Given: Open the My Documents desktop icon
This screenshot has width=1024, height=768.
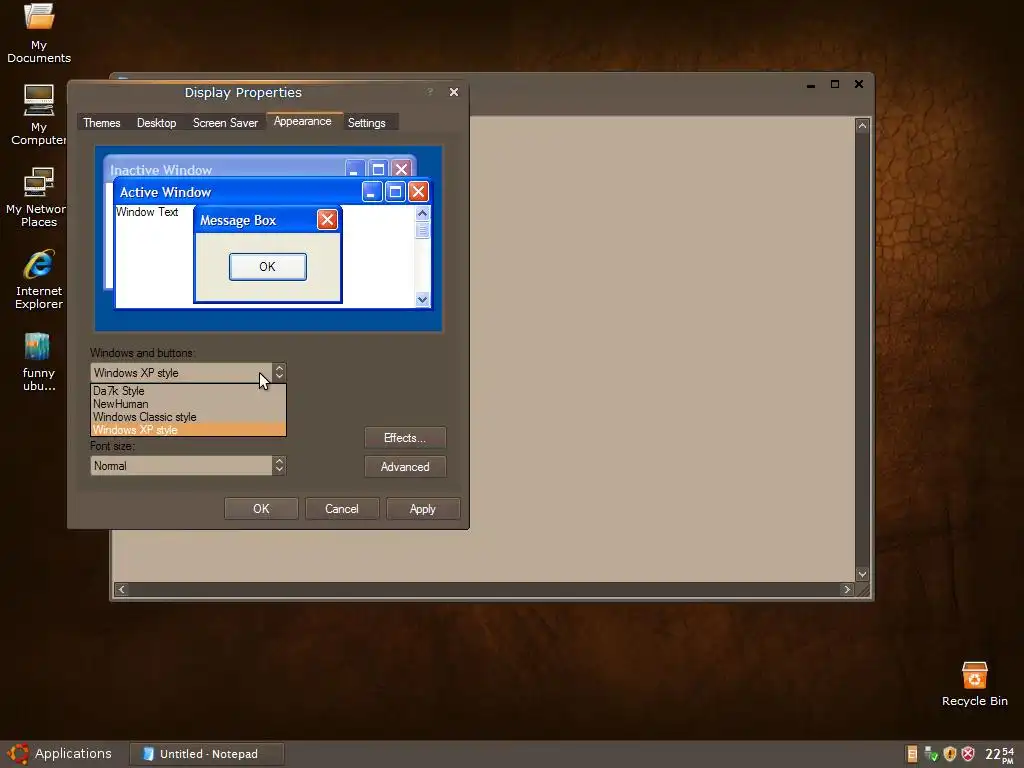Looking at the screenshot, I should pyautogui.click(x=39, y=33).
